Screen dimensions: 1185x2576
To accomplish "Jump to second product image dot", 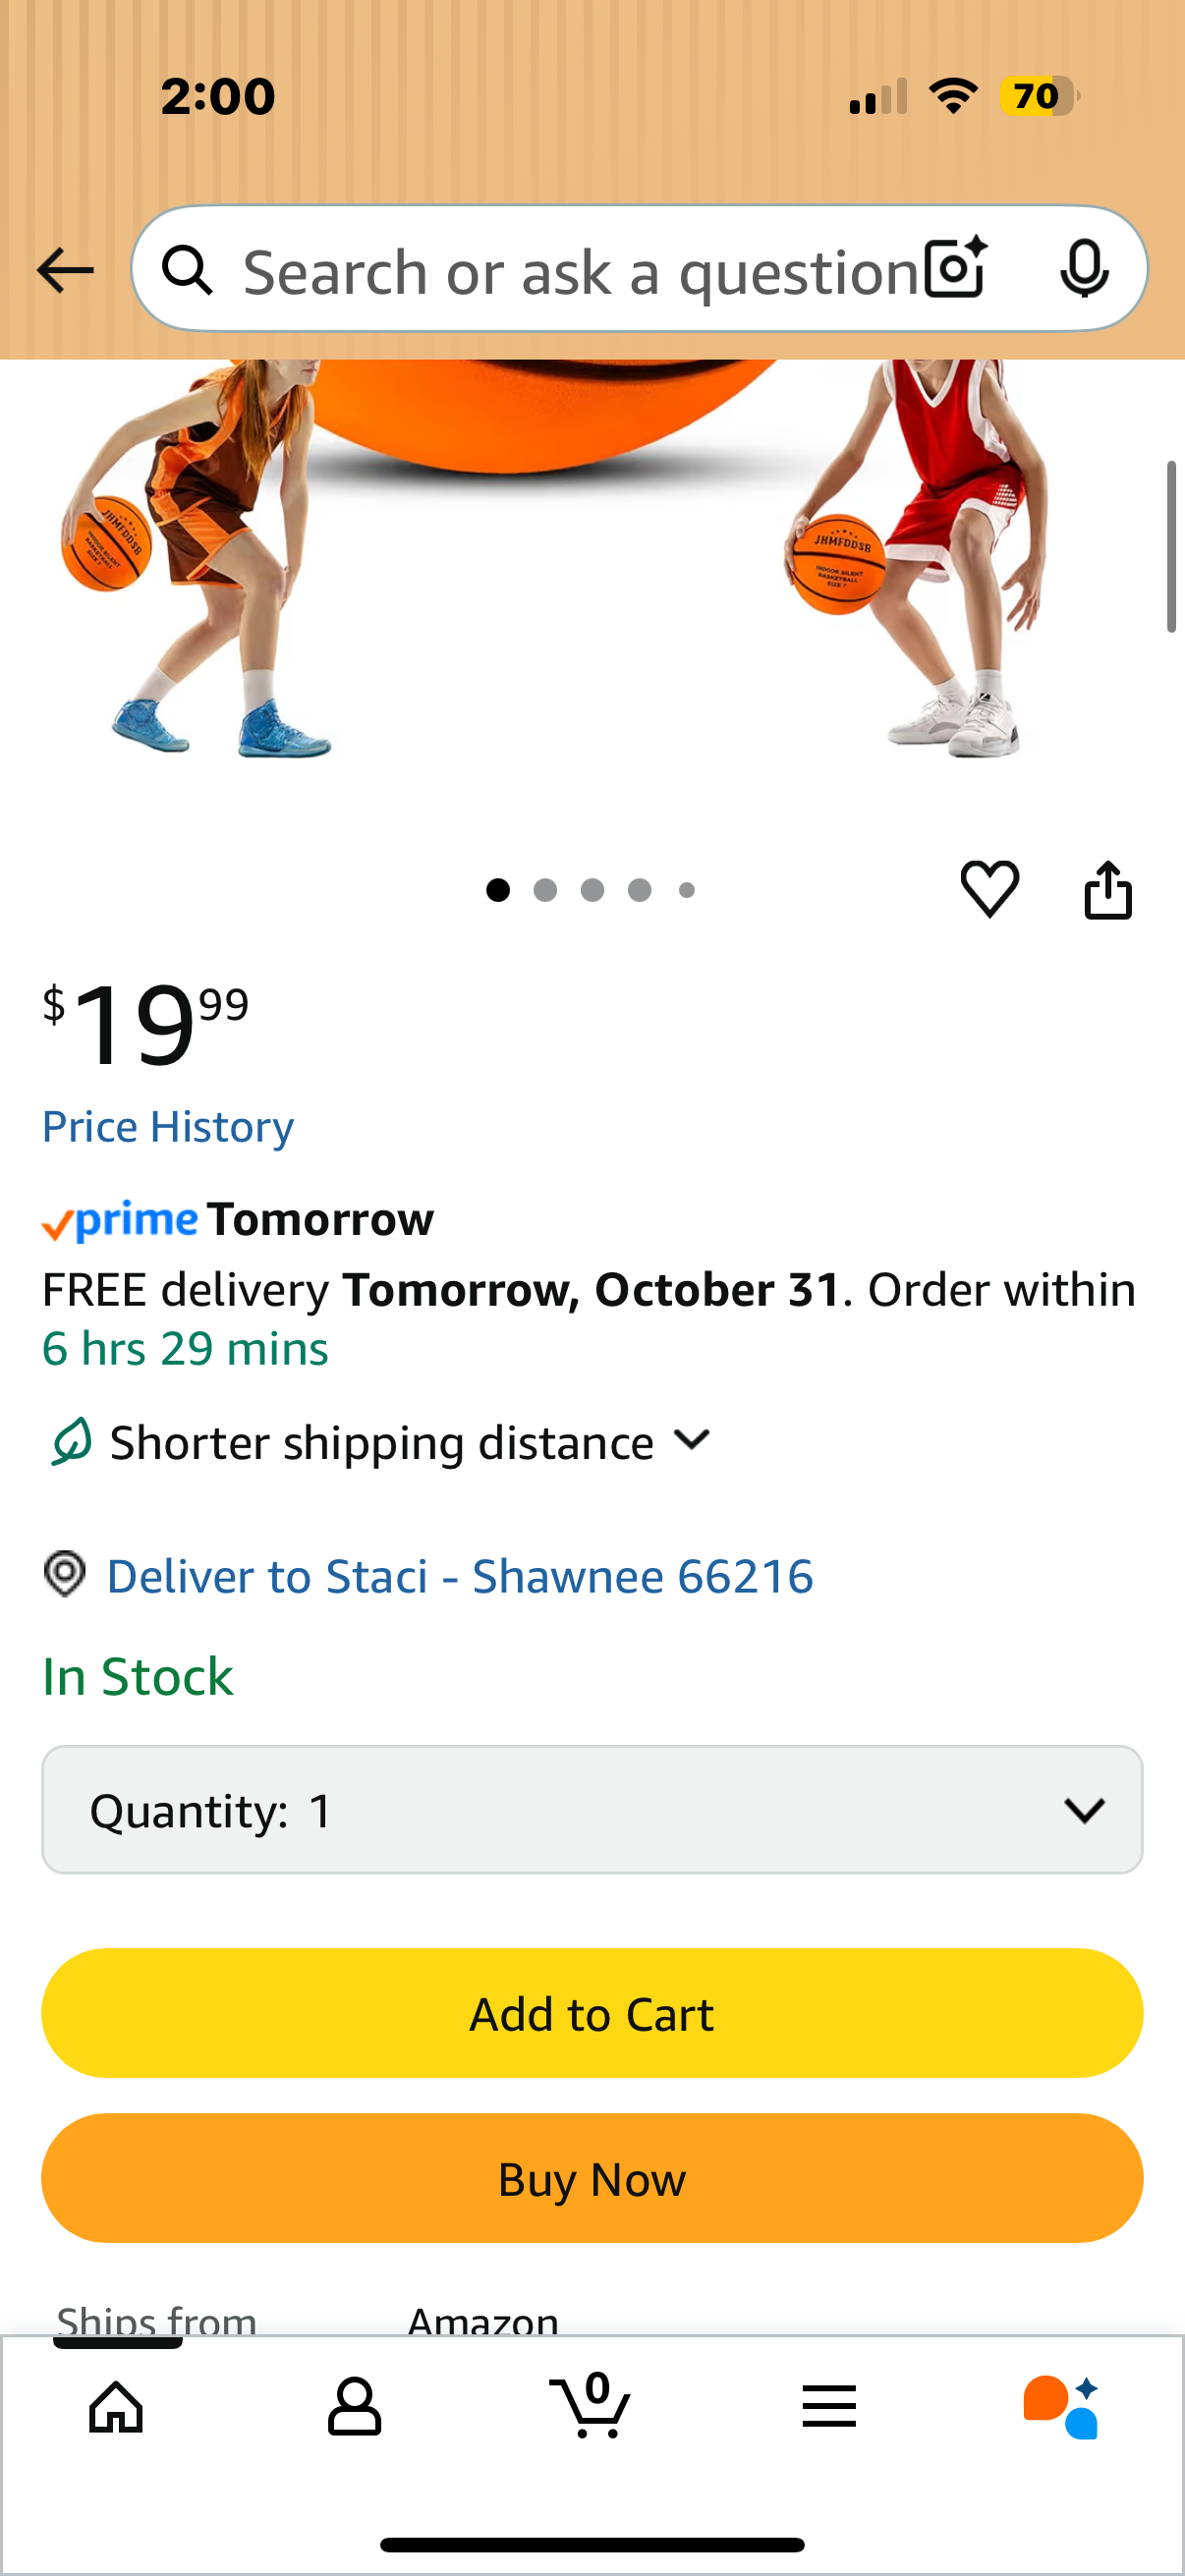I will pos(545,890).
